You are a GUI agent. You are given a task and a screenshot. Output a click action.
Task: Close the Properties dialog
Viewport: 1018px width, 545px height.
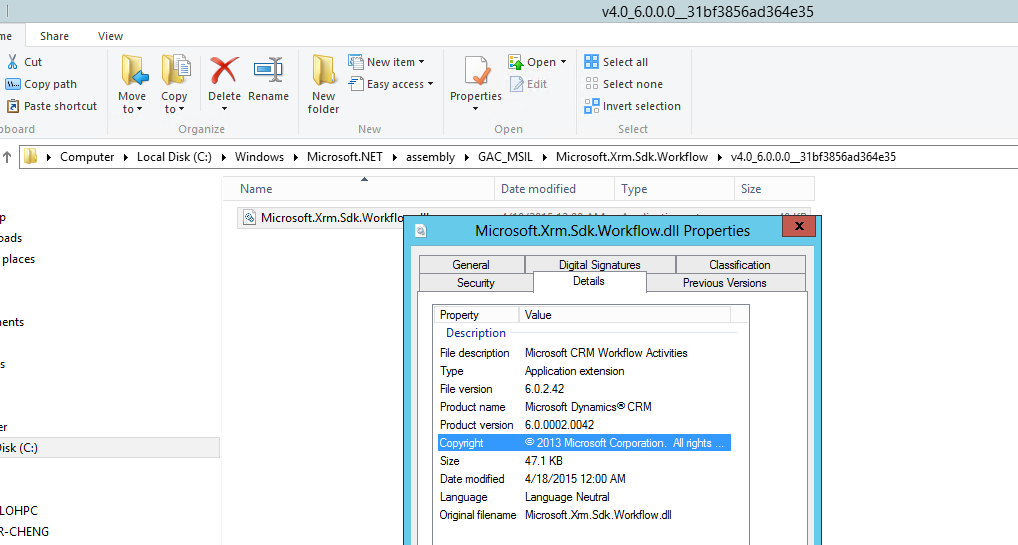click(x=799, y=226)
